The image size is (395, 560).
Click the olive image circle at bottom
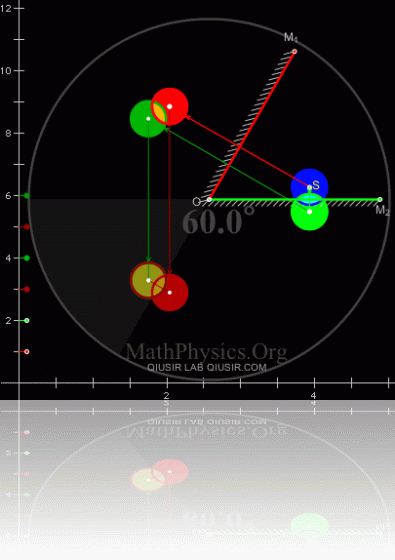point(148,280)
